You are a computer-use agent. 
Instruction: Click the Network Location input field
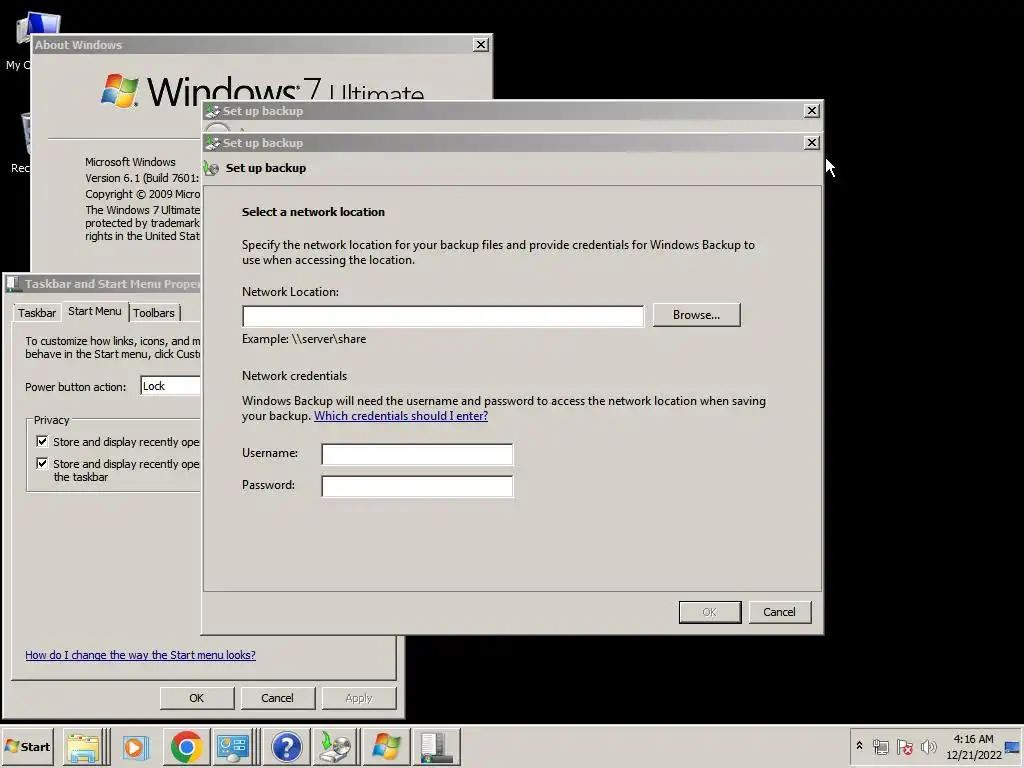tap(443, 316)
